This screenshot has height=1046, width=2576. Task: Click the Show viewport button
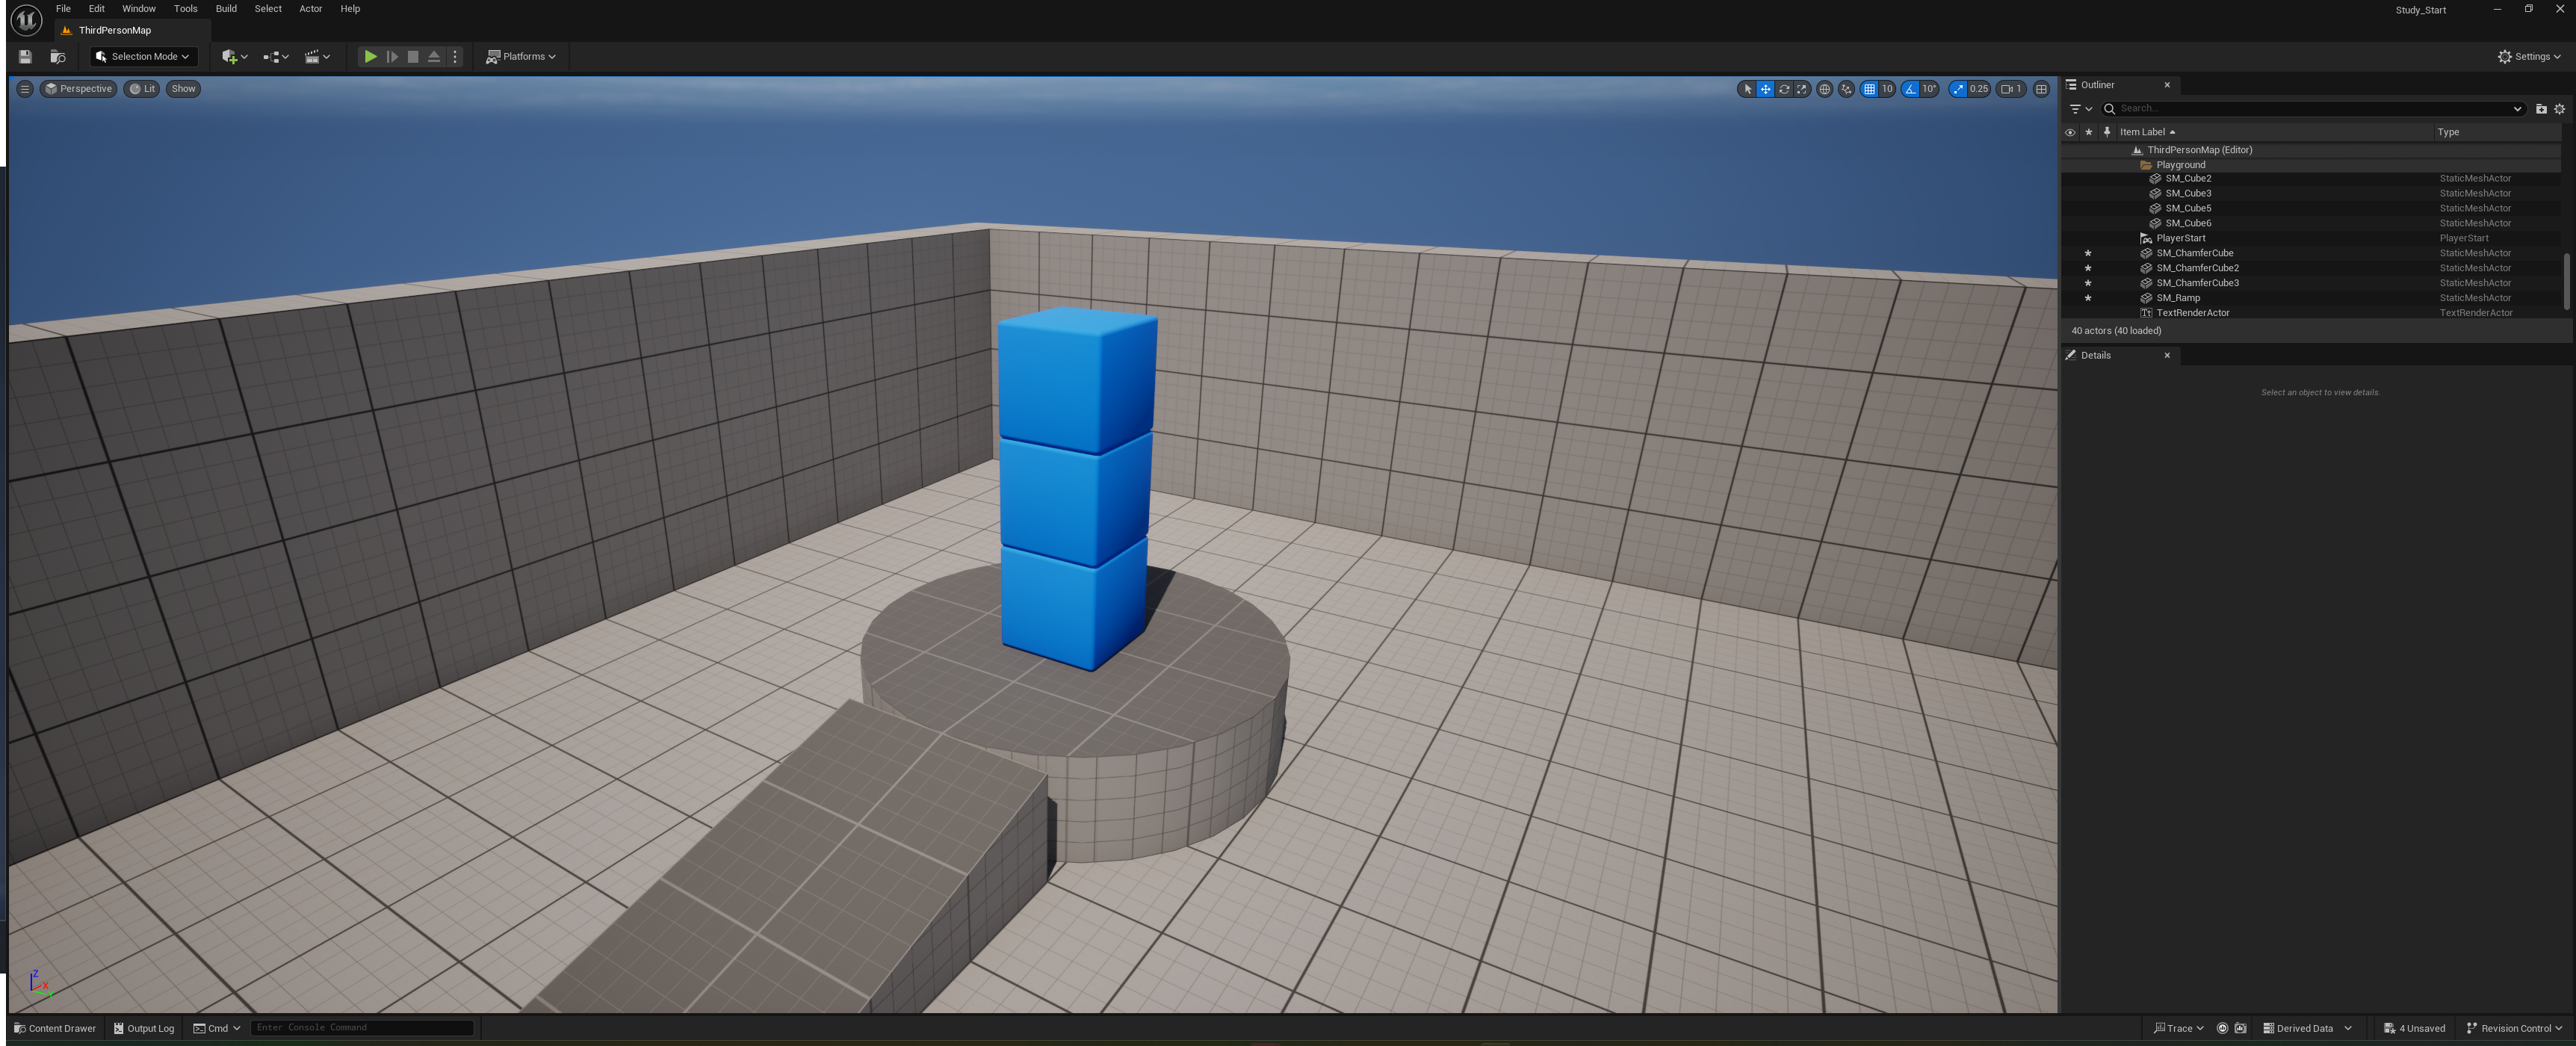183,89
